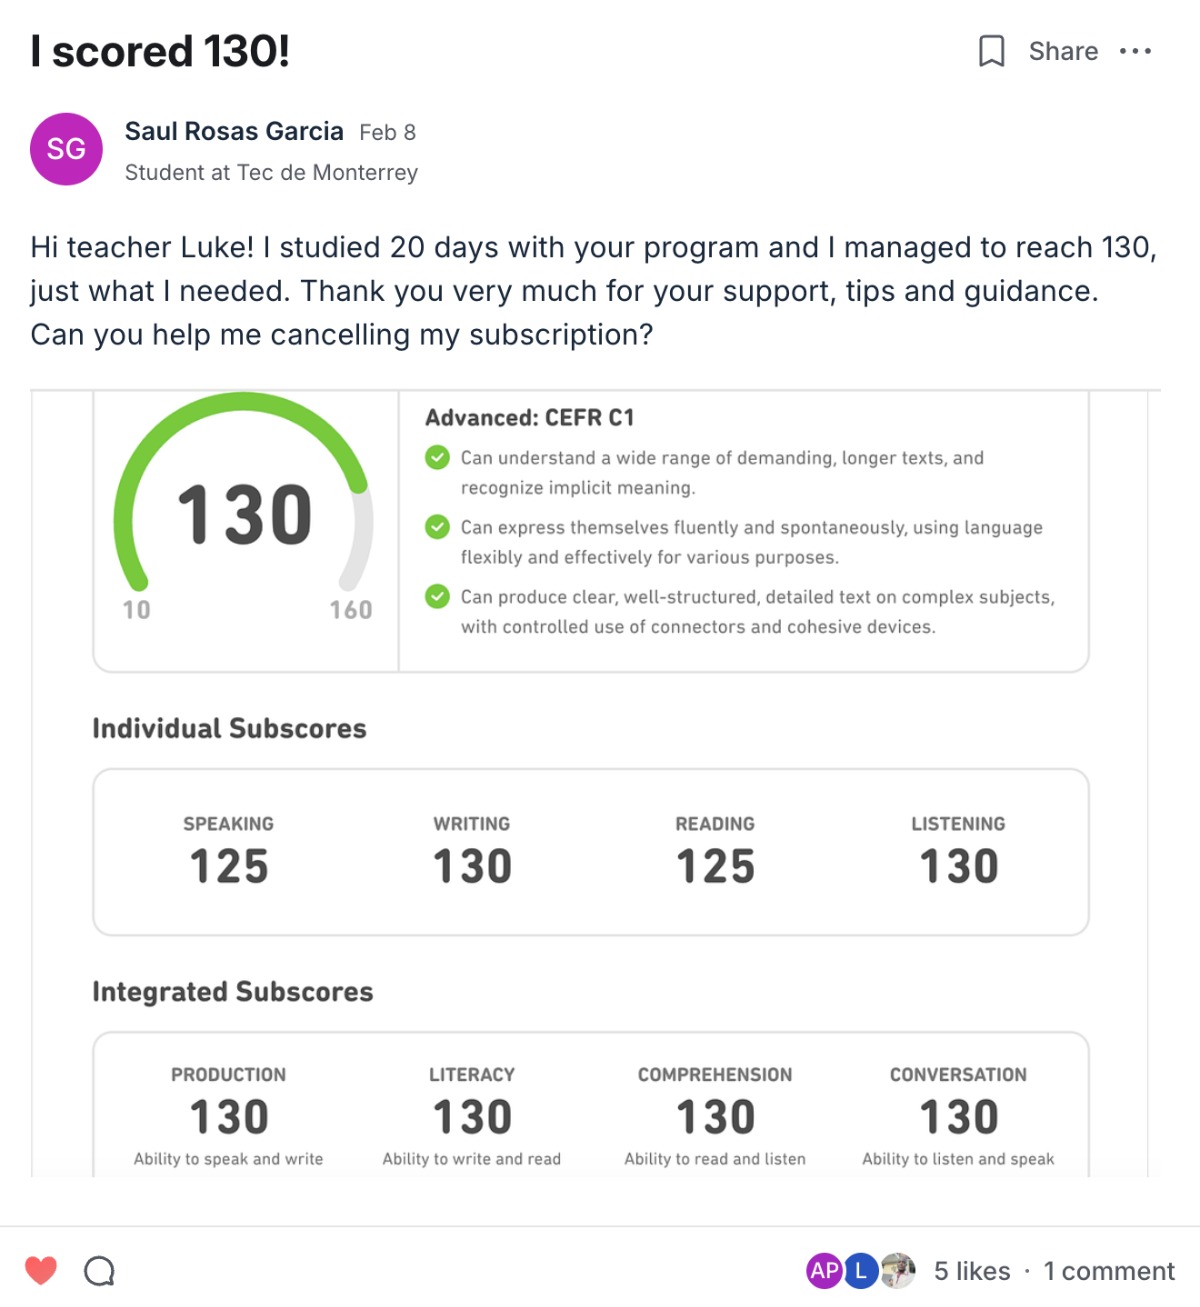Click the first green checkmark icon
This screenshot has width=1200, height=1307.
click(x=437, y=458)
